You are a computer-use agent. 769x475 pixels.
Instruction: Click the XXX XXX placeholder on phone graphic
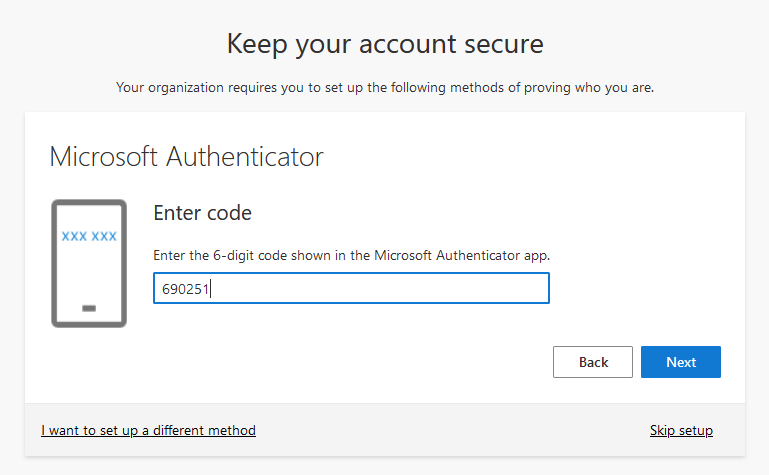coord(89,237)
